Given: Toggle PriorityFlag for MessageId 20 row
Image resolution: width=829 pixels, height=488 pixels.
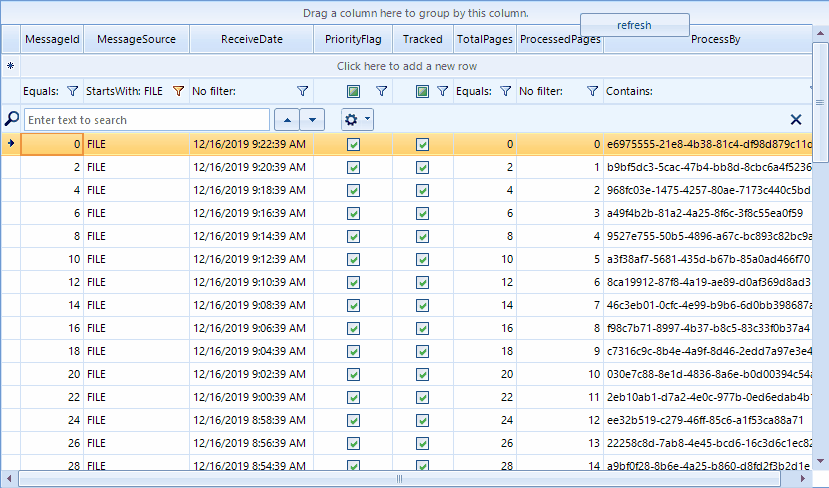Looking at the screenshot, I should pyautogui.click(x=353, y=374).
